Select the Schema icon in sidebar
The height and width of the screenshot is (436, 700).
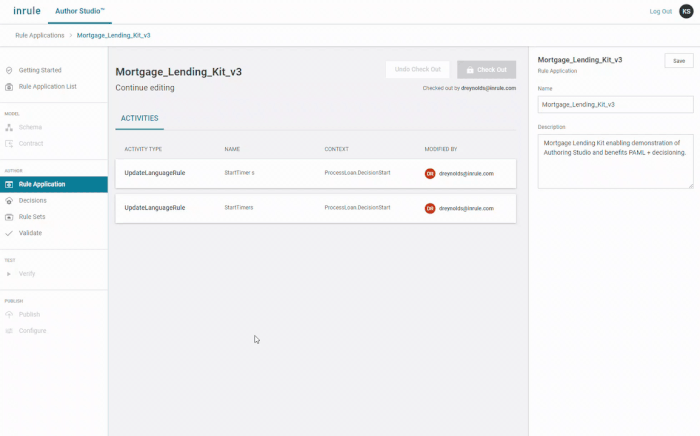tap(9, 127)
